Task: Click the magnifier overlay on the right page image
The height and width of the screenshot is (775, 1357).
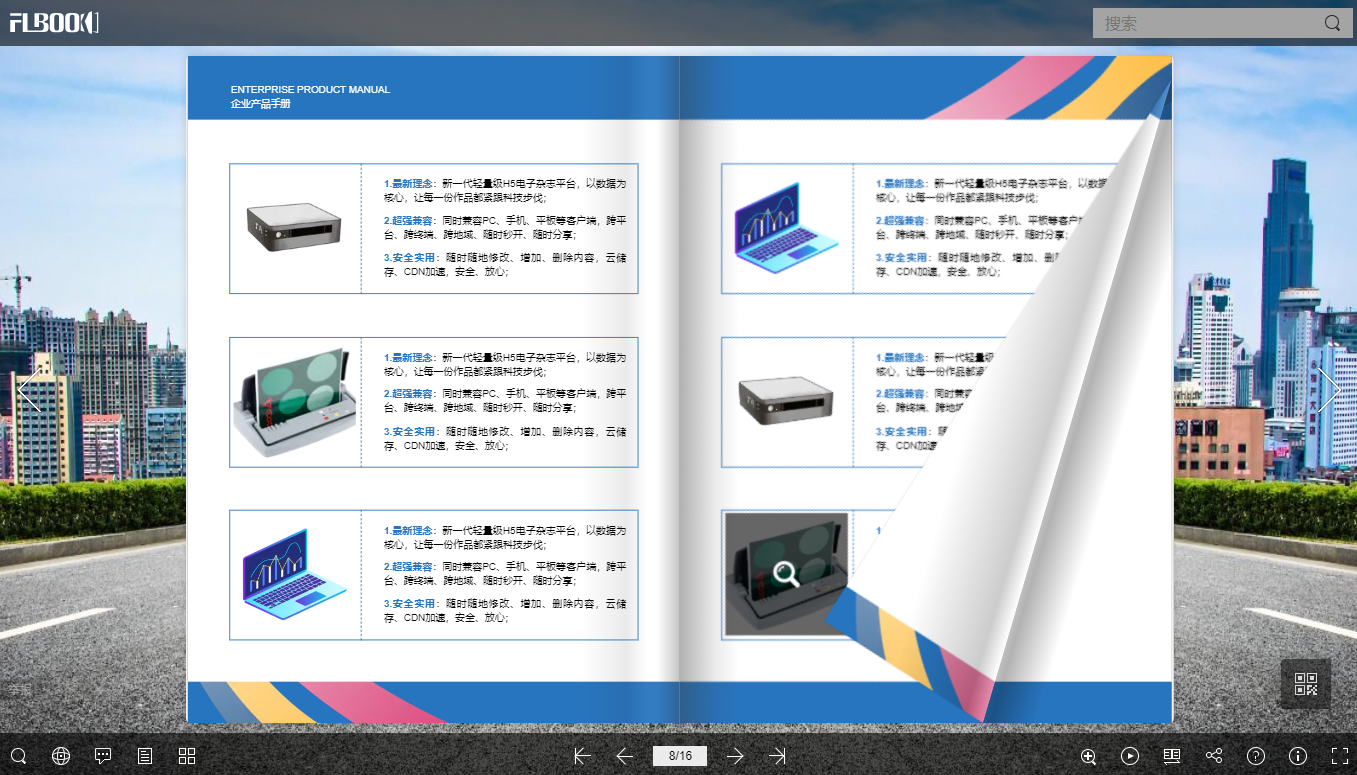Action: [786, 574]
